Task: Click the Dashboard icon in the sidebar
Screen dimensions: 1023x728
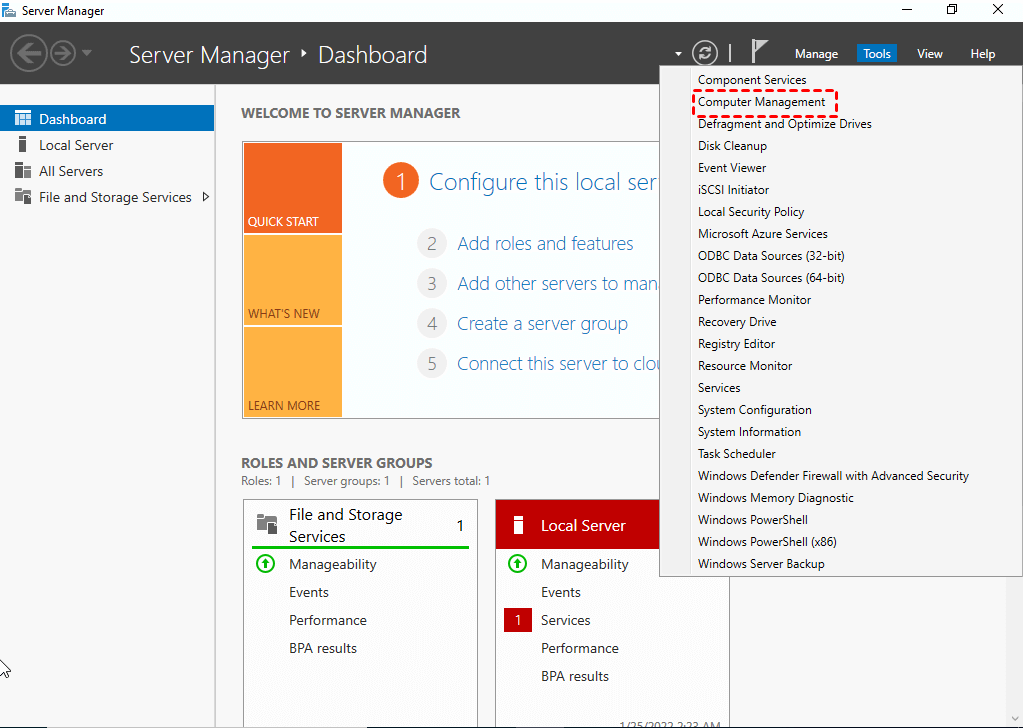Action: click(23, 119)
